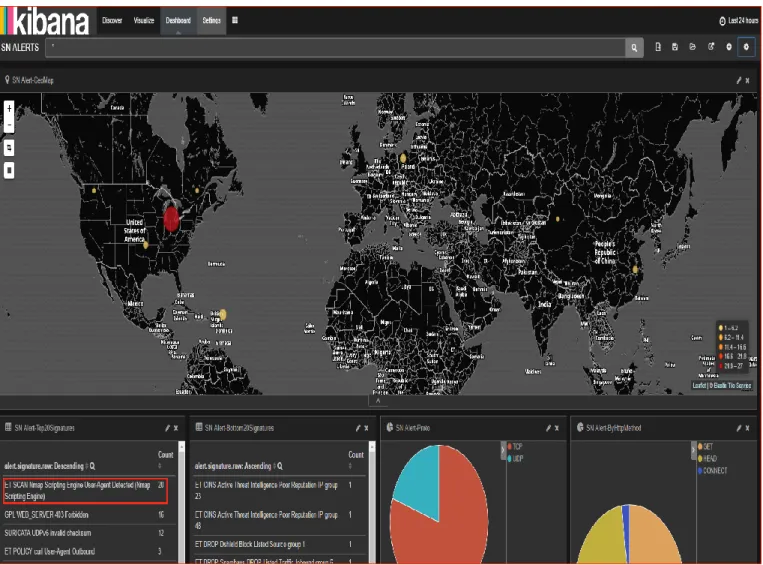Click the 1–6.2 legend color swatch

coord(721,328)
